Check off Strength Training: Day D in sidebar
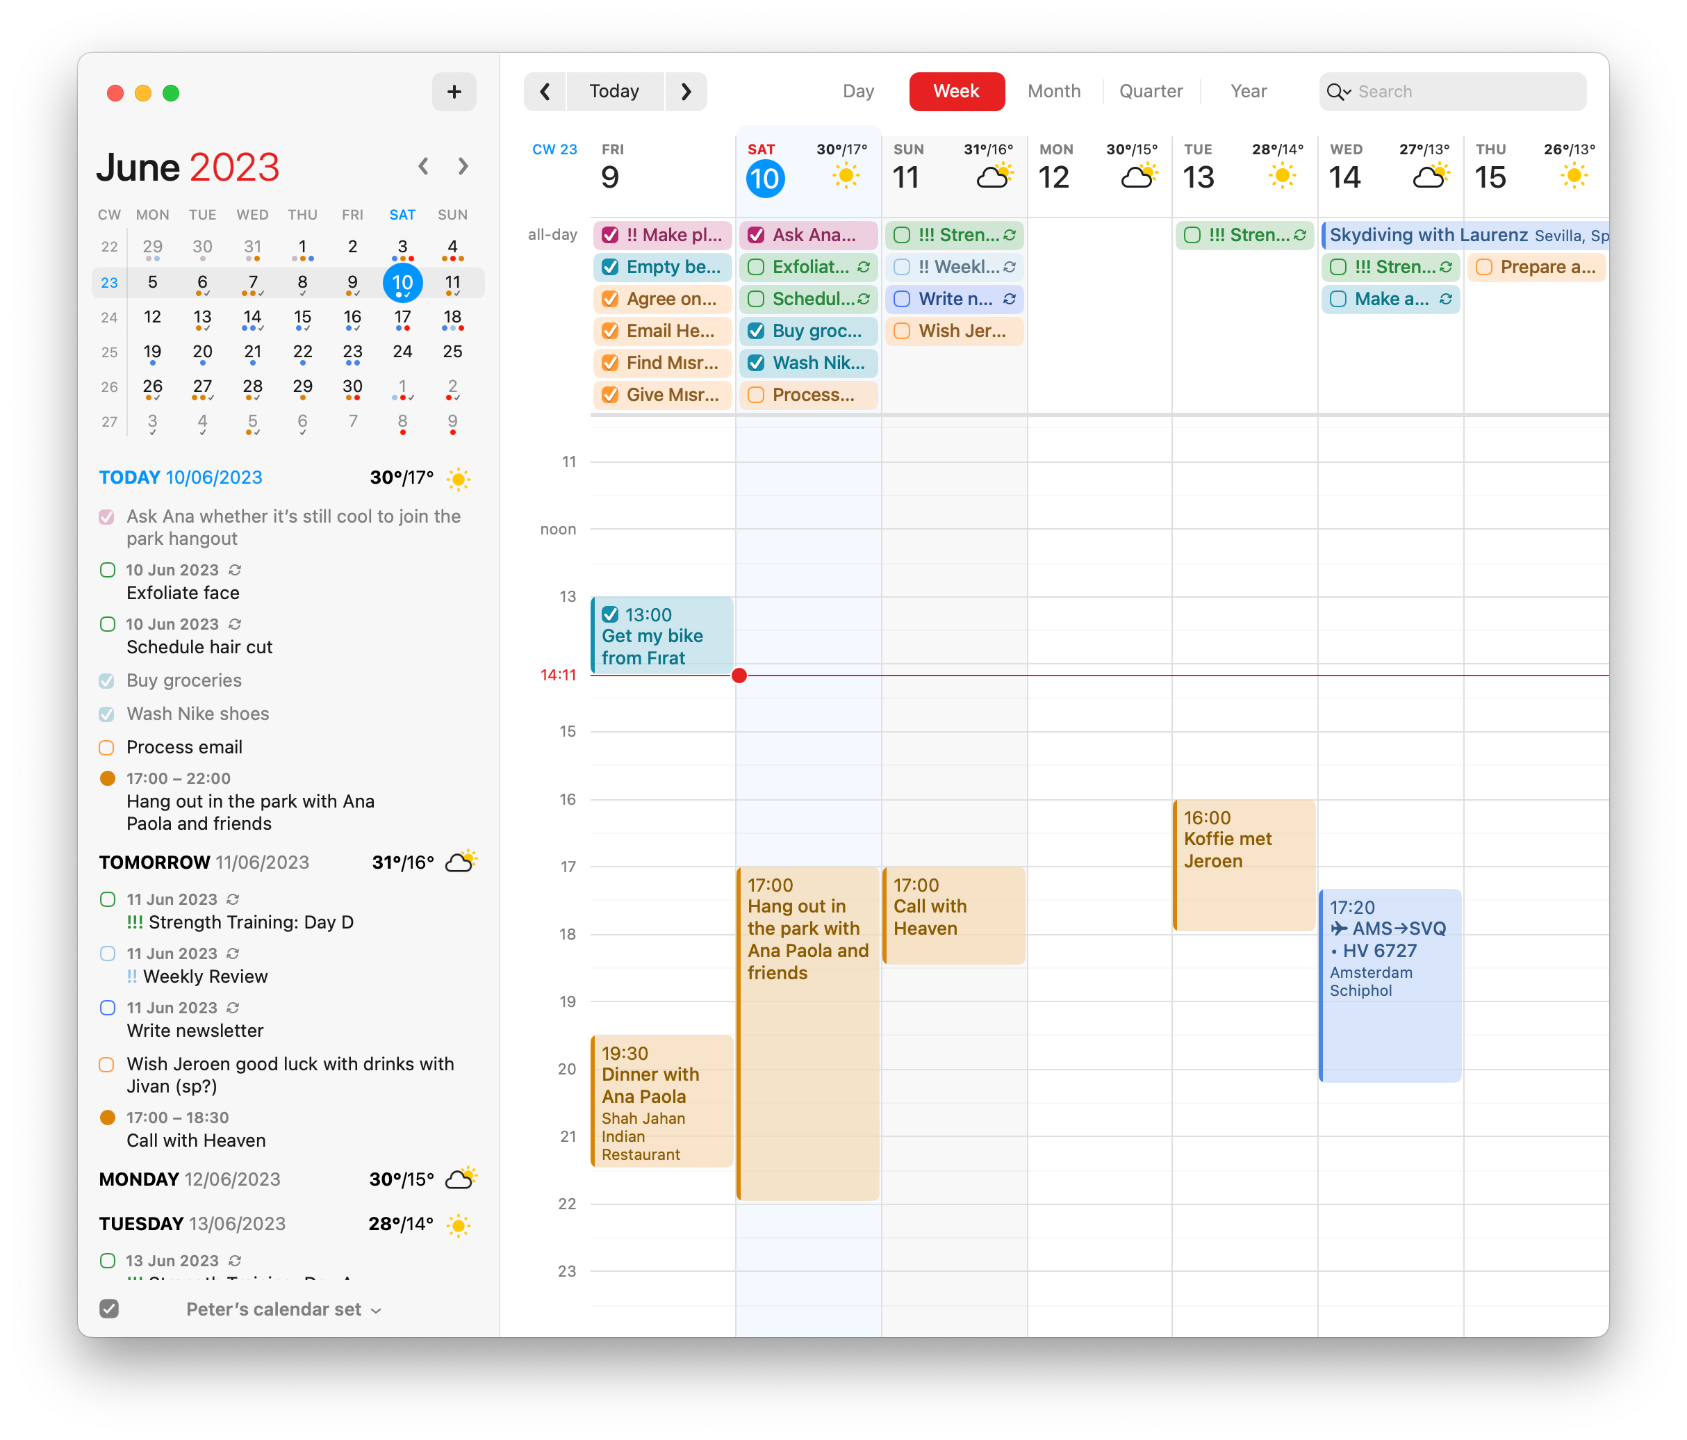The height and width of the screenshot is (1440, 1687). (107, 900)
